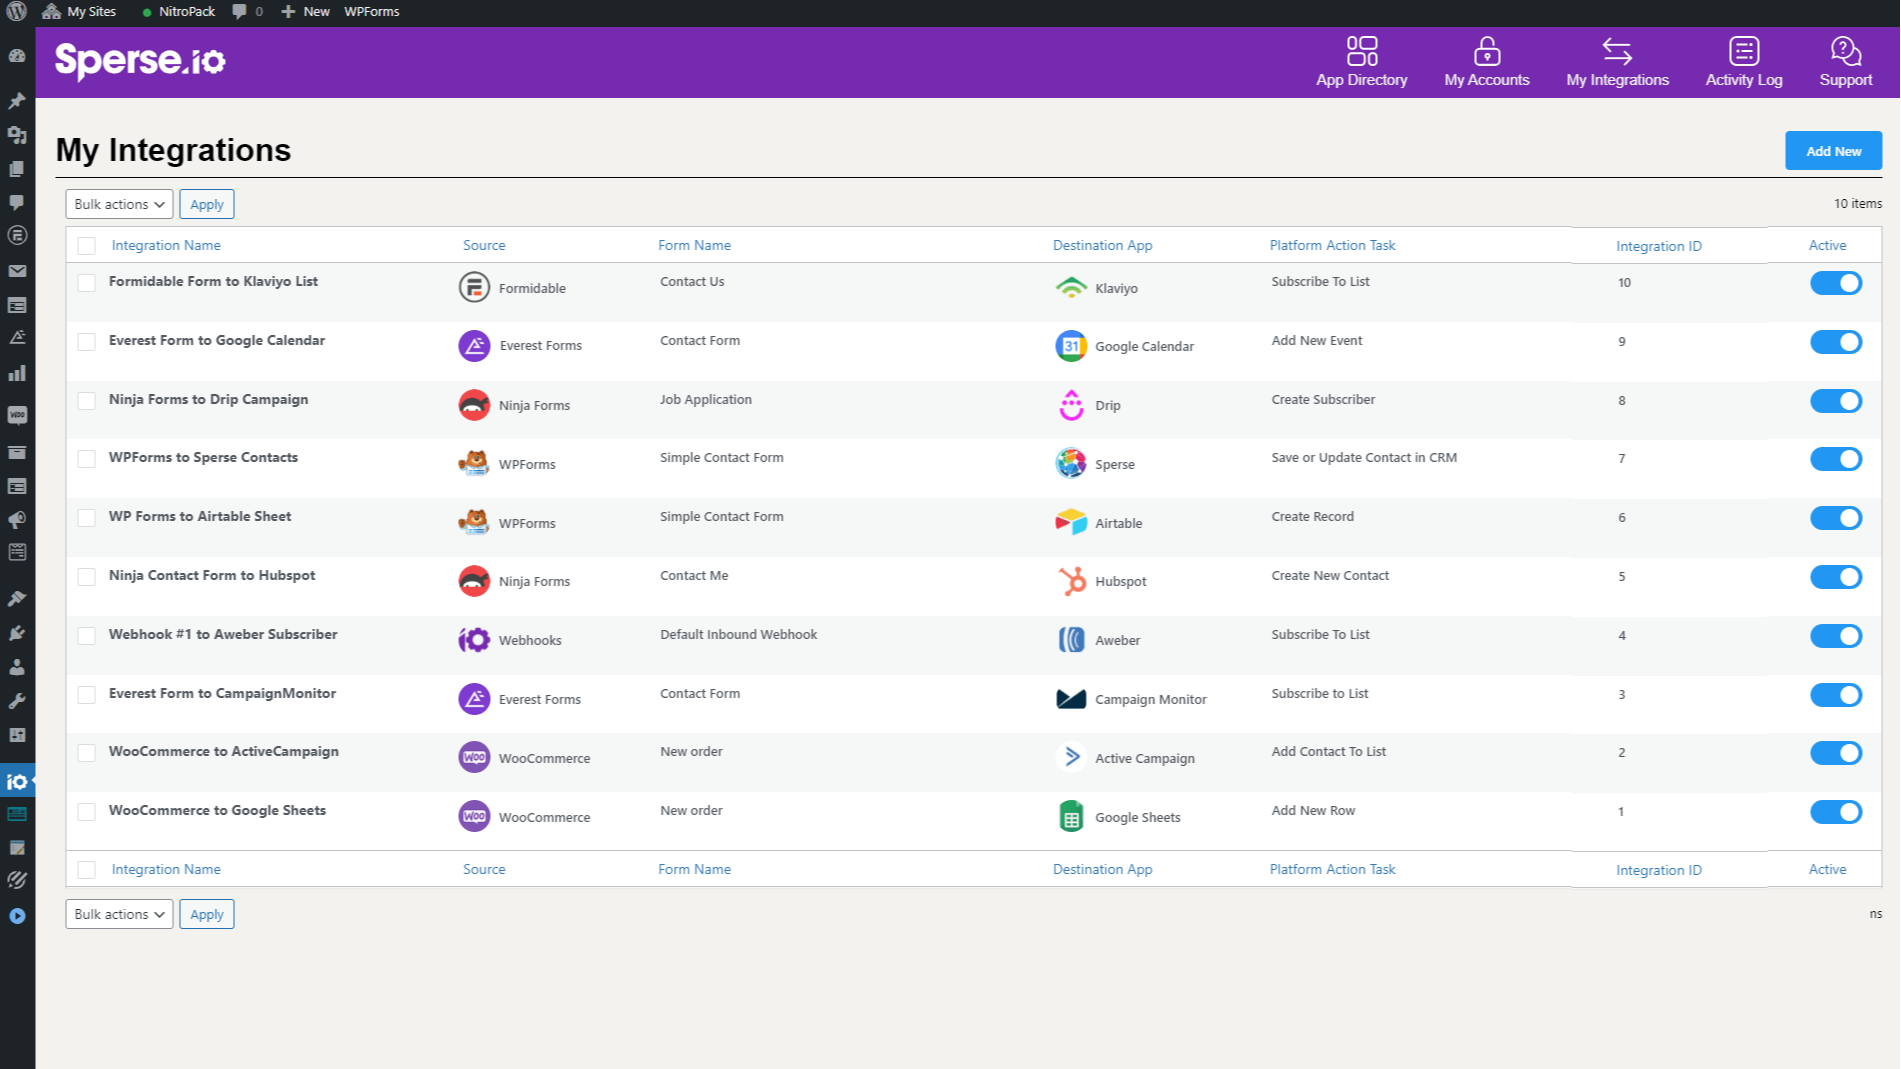Open WPForms from the admin top bar
Viewport: 1901px width, 1069px height.
click(x=371, y=11)
